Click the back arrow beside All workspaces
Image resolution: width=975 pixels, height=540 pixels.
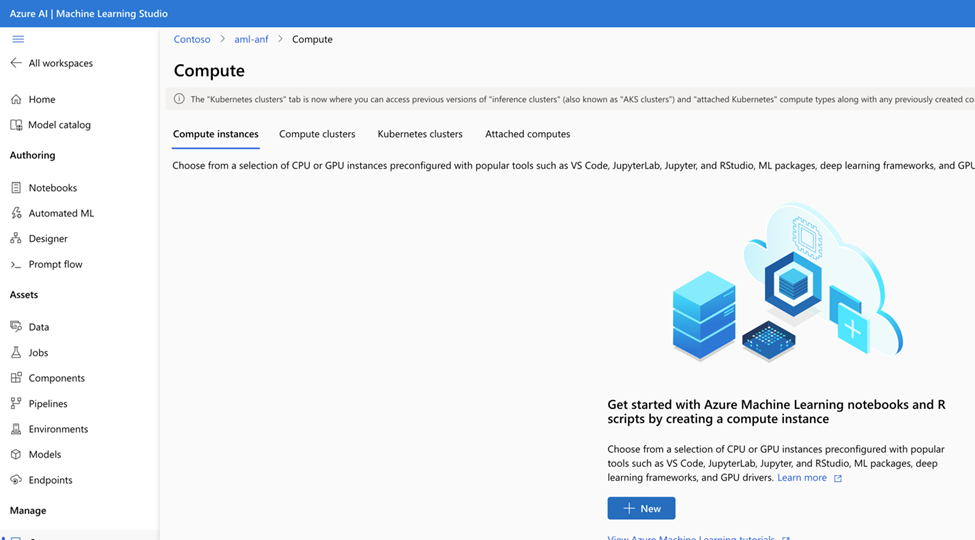coord(16,63)
